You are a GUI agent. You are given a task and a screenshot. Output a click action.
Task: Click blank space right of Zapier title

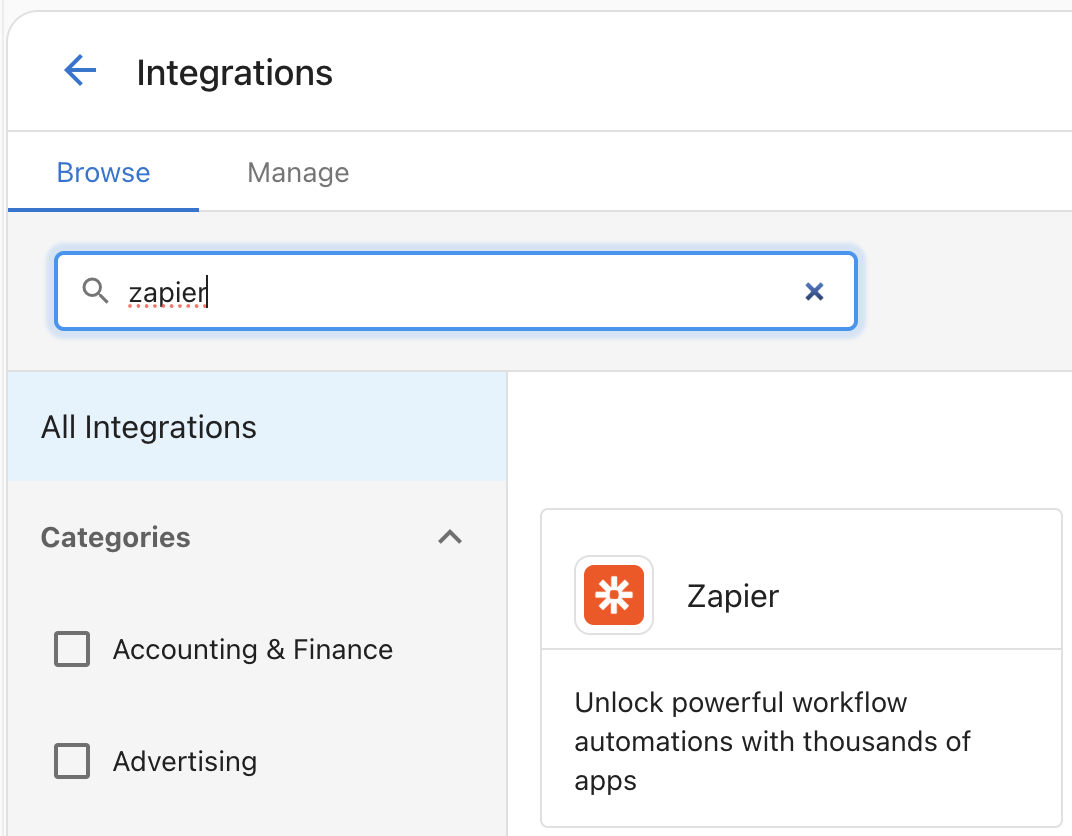(x=920, y=596)
